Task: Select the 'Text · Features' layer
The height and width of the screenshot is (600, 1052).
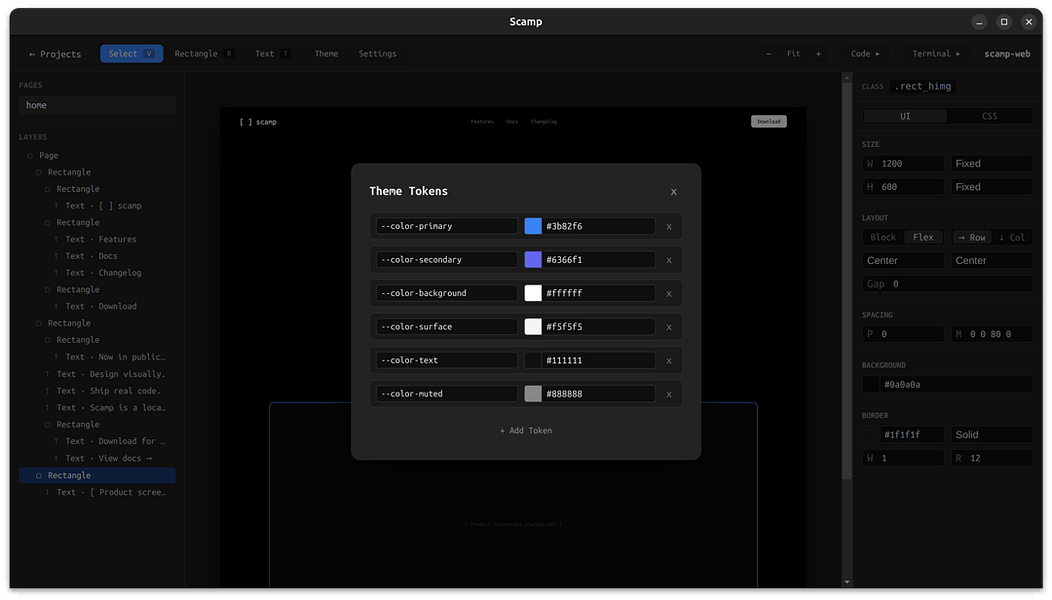Action: pyautogui.click(x=97, y=239)
